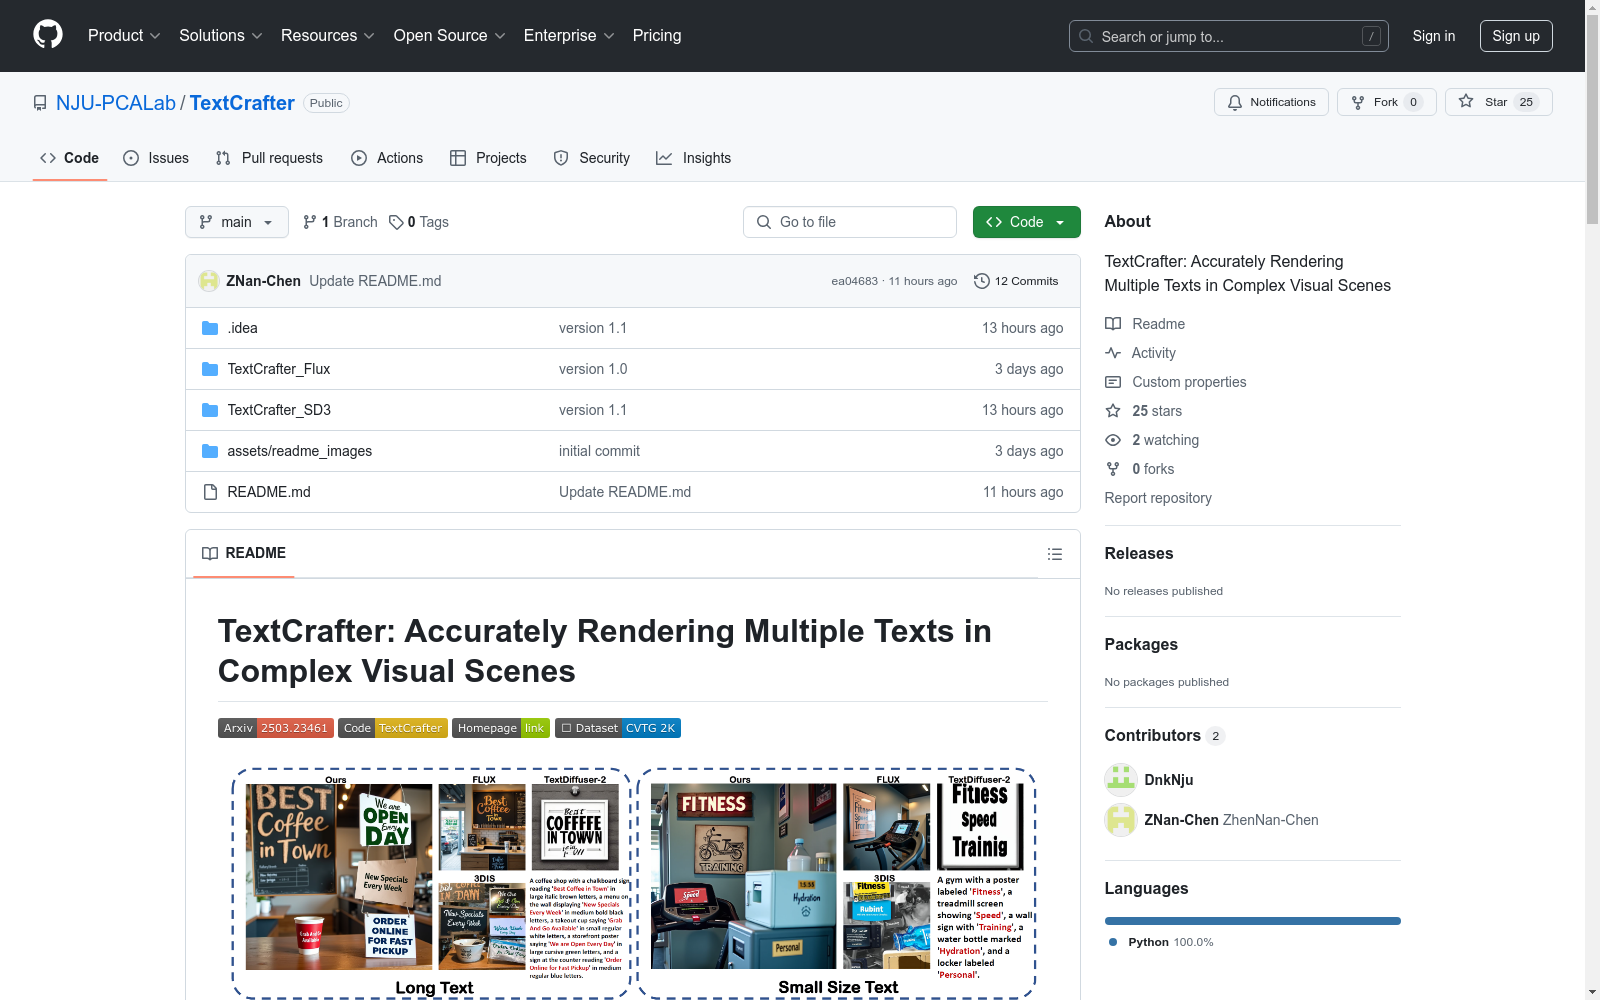The width and height of the screenshot is (1600, 1000).
Task: Switch to the Projects tab
Action: coord(488,158)
